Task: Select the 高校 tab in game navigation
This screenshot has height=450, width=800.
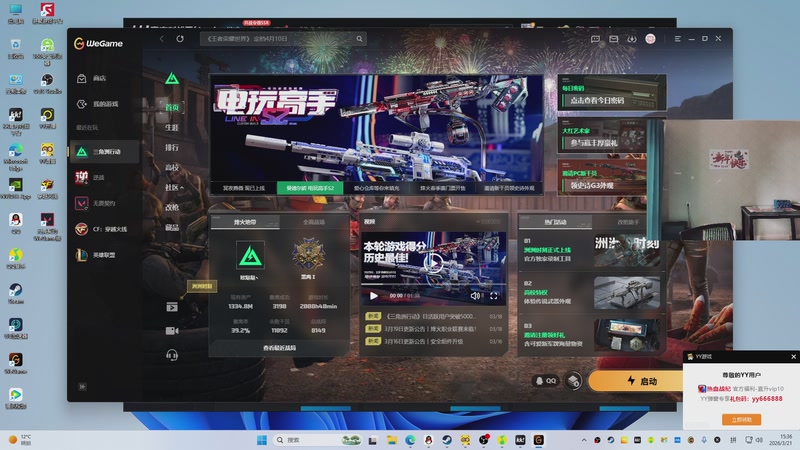Action: (172, 167)
